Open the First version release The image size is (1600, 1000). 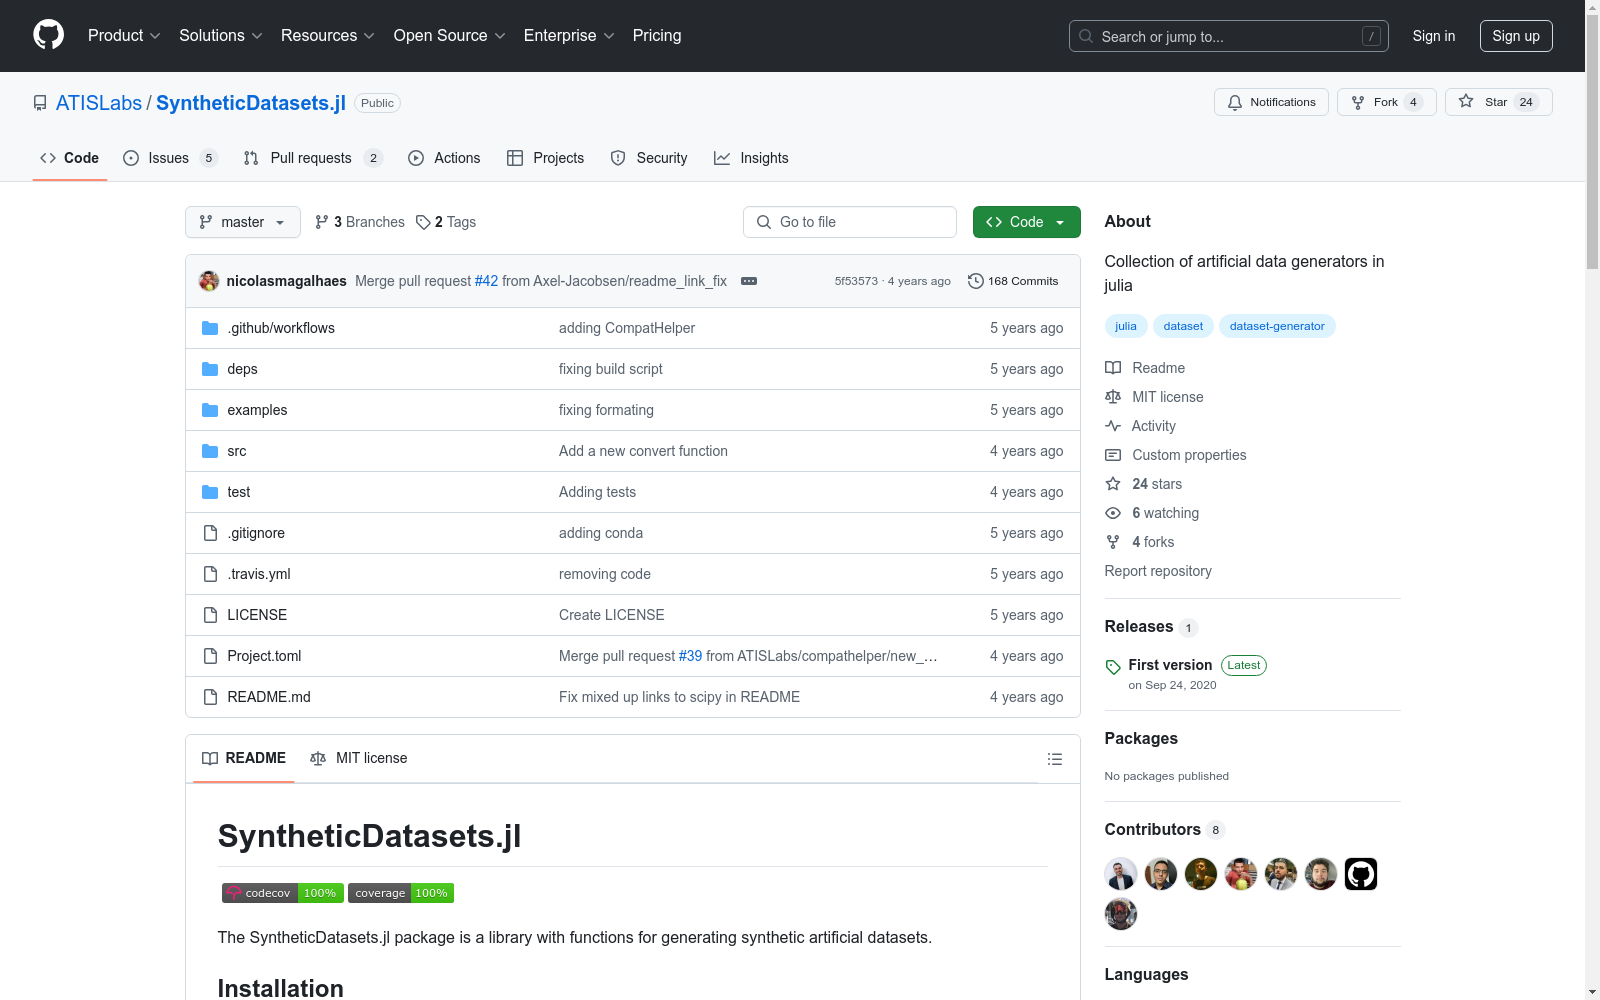[1170, 665]
